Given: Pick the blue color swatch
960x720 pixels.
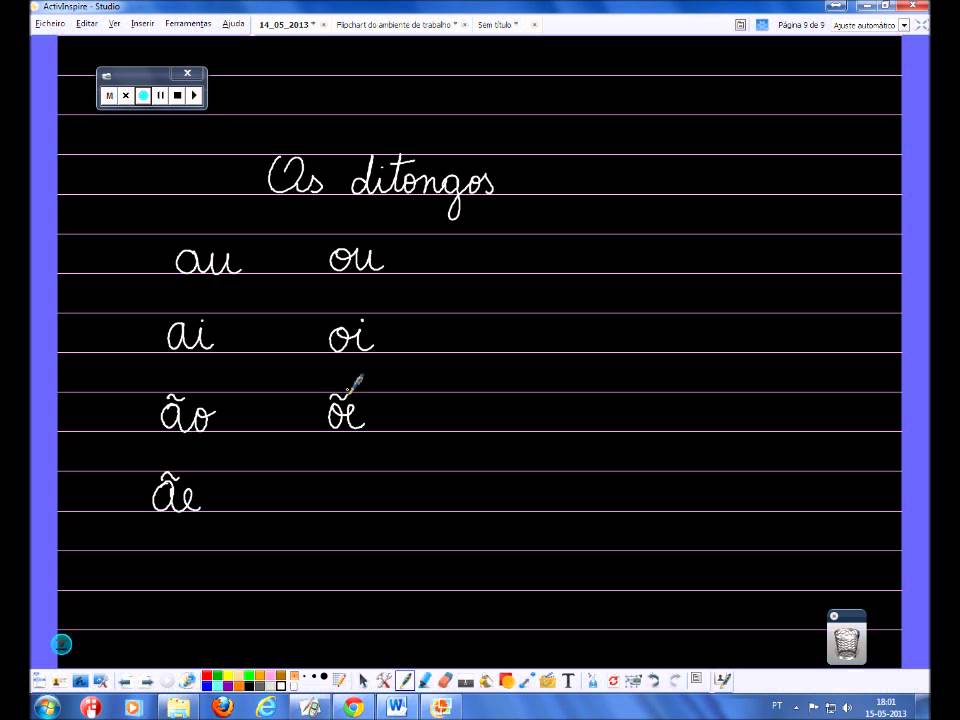Looking at the screenshot, I should (207, 686).
